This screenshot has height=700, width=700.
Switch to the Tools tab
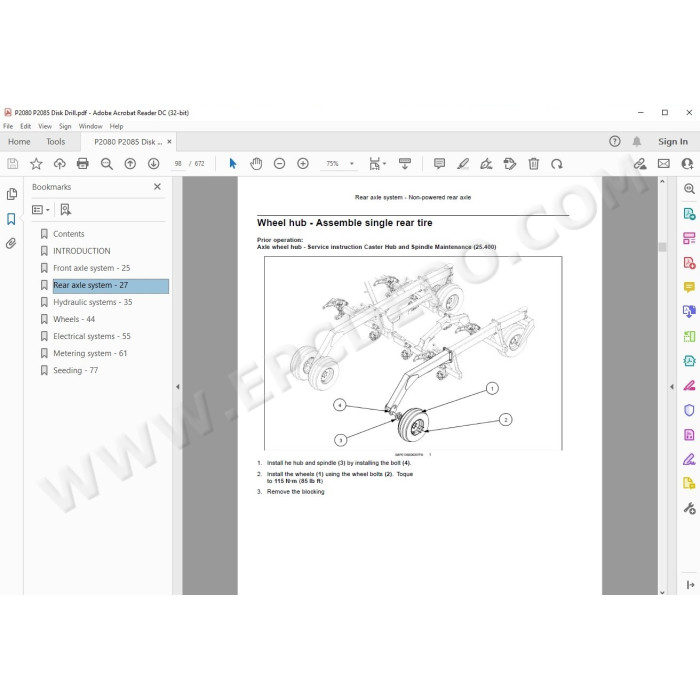tap(56, 142)
